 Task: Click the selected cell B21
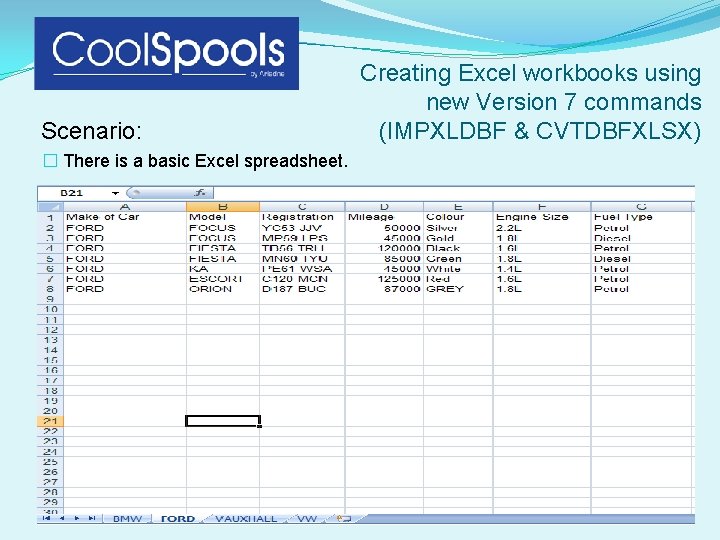(x=223, y=421)
